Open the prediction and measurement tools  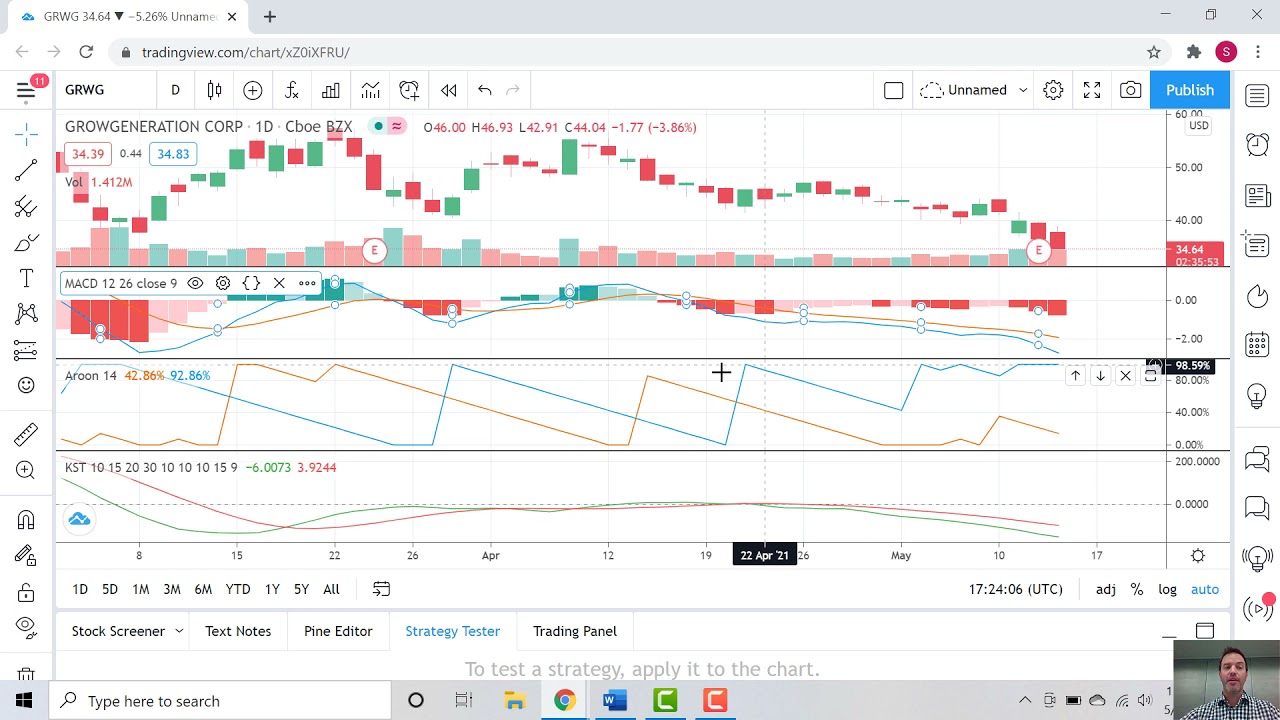[26, 350]
